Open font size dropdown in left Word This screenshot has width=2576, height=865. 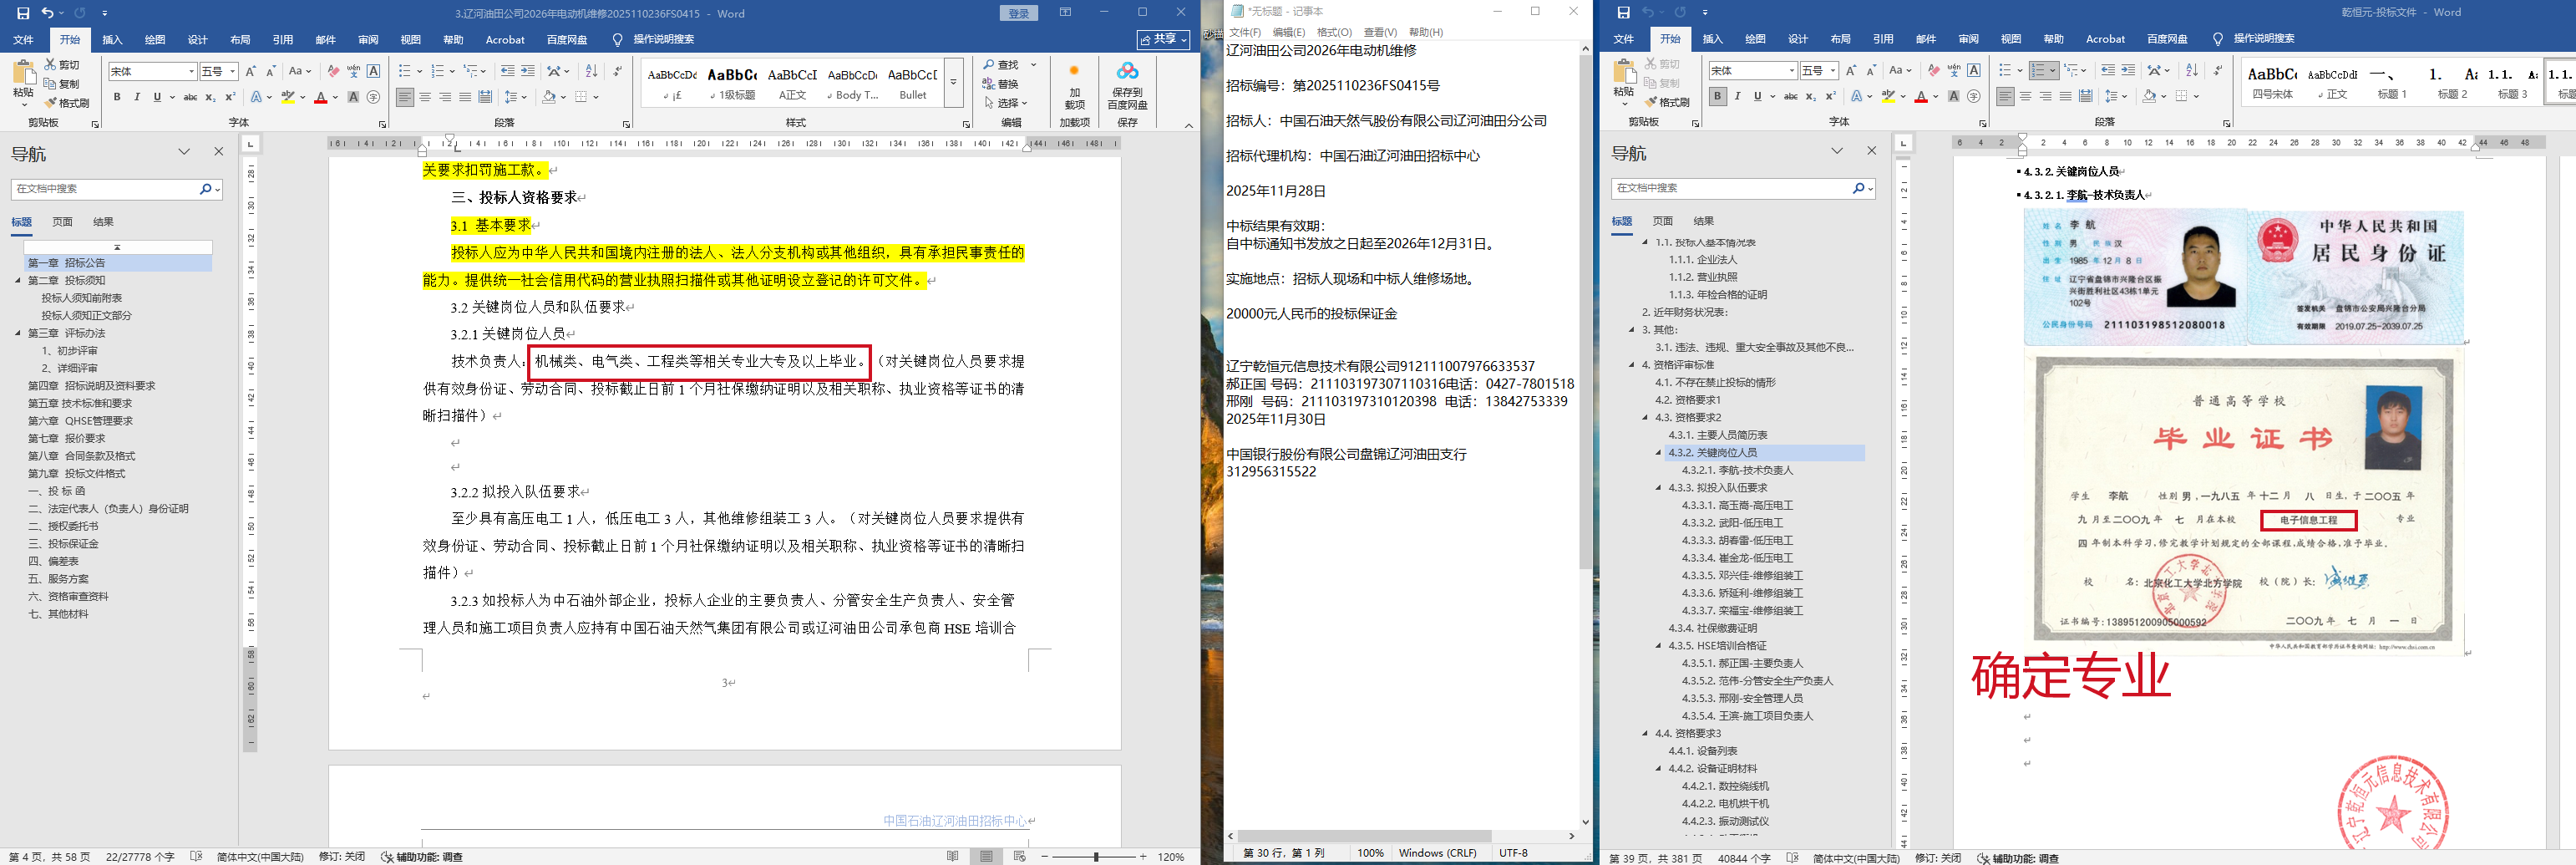coord(232,72)
